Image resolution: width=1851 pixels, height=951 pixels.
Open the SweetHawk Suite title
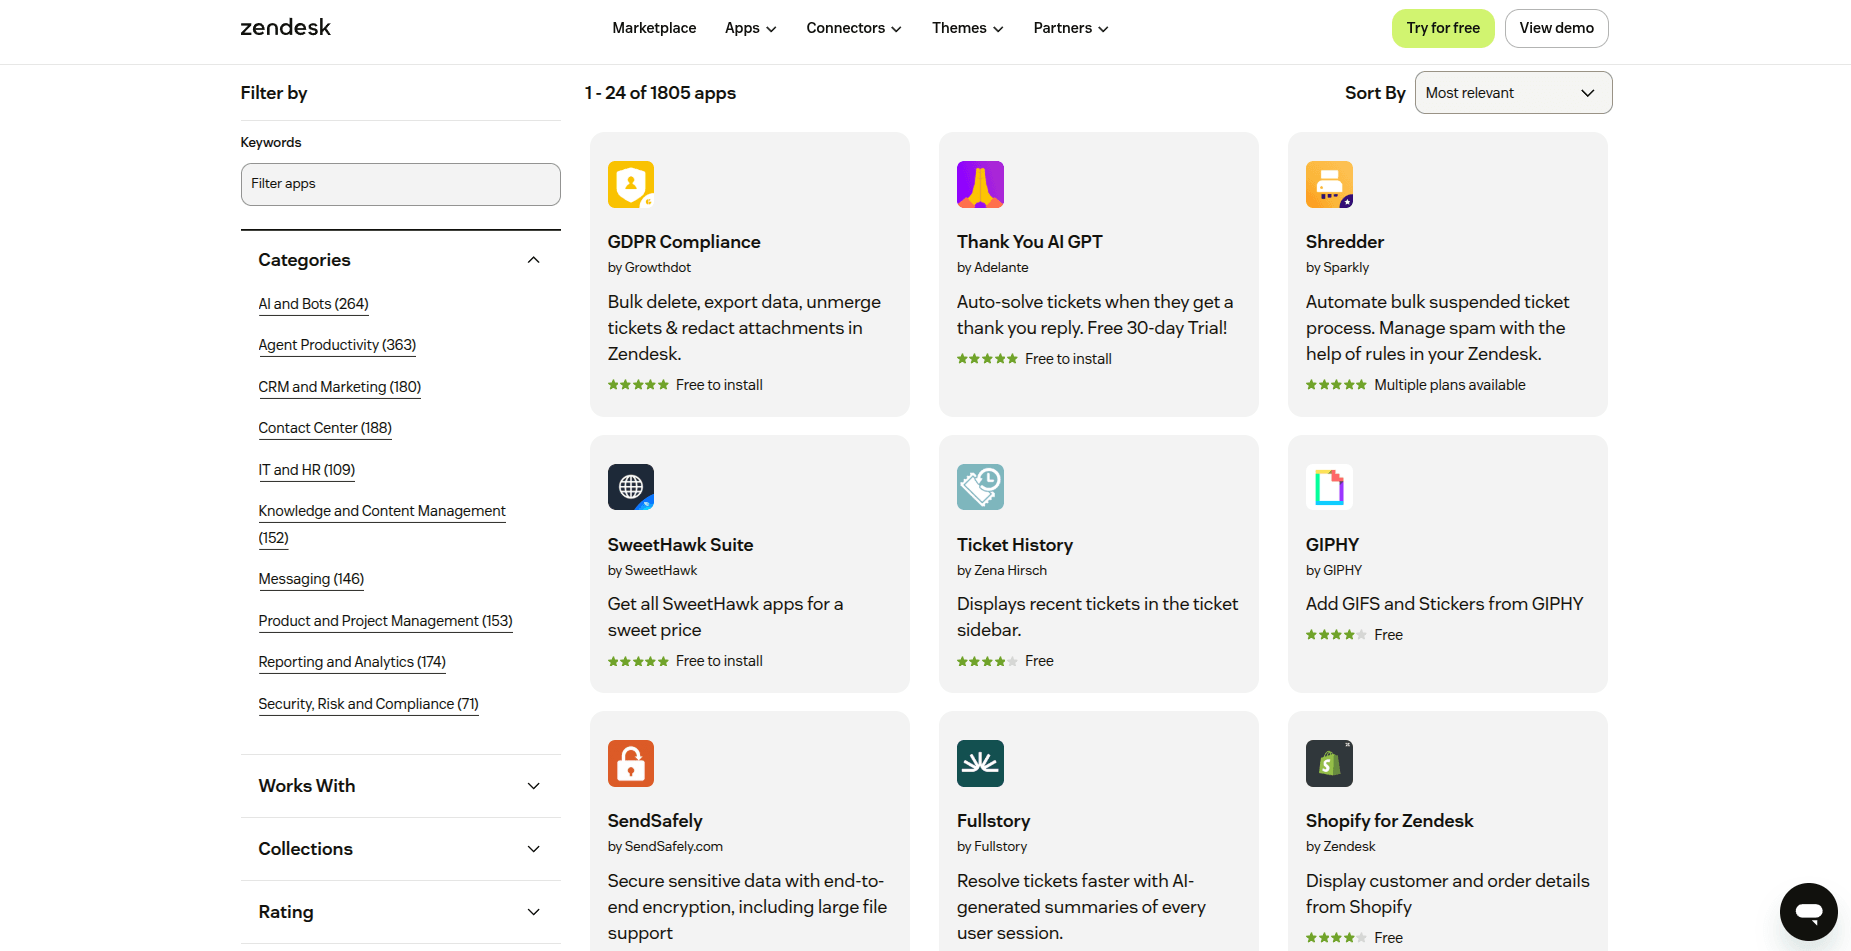pos(680,545)
